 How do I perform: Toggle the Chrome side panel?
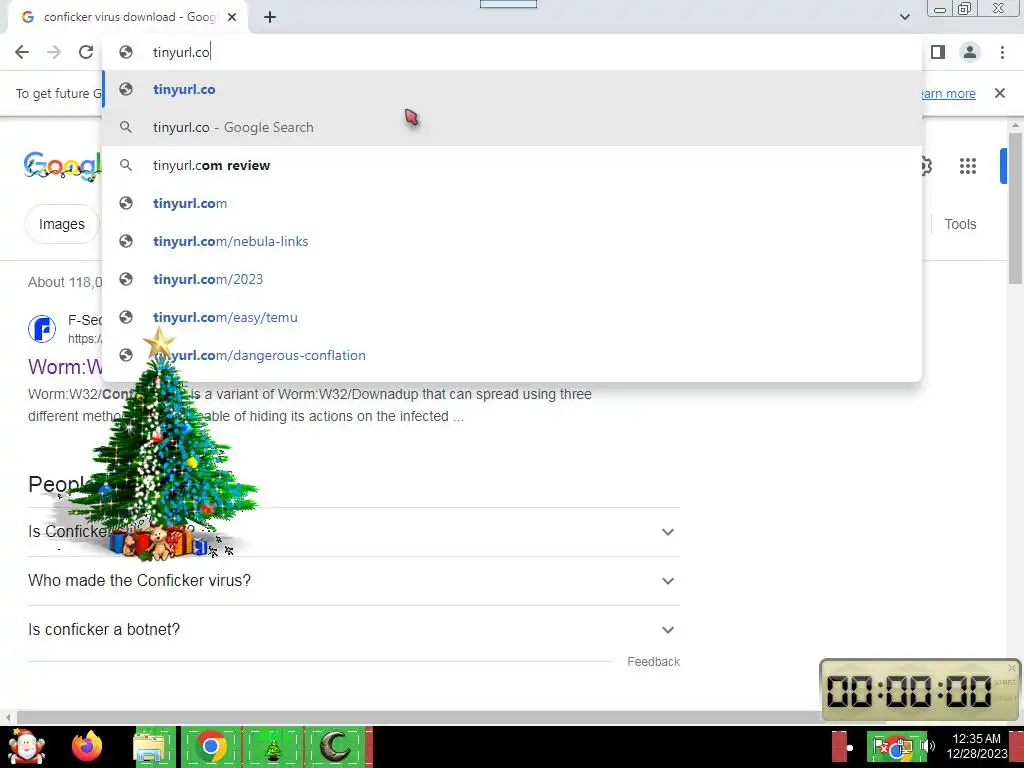[x=938, y=52]
